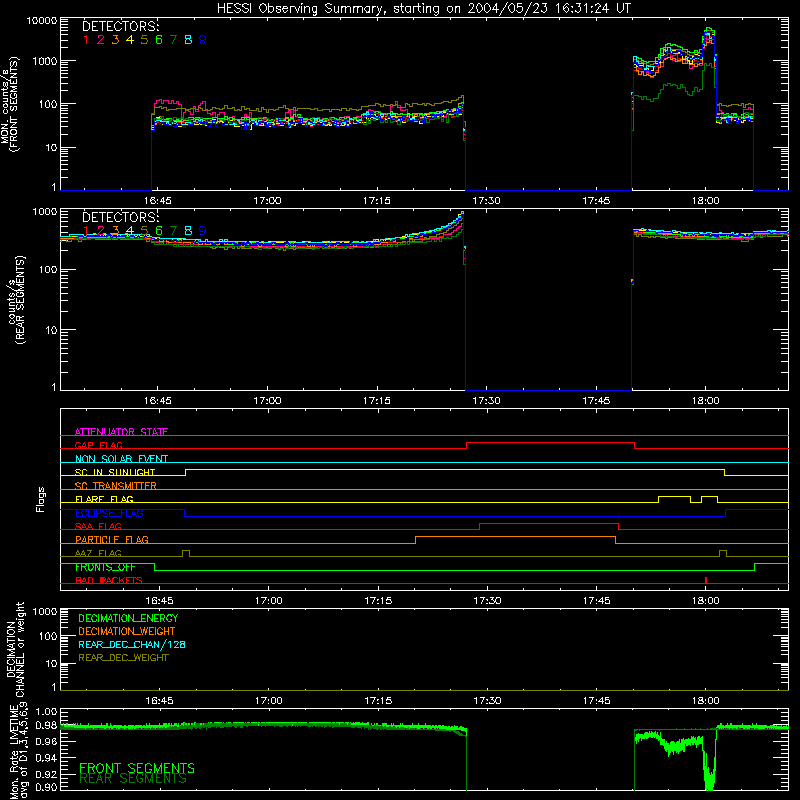Select detector 8 in the rear segments legend
Screen dimensions: 800x800
coord(188,231)
